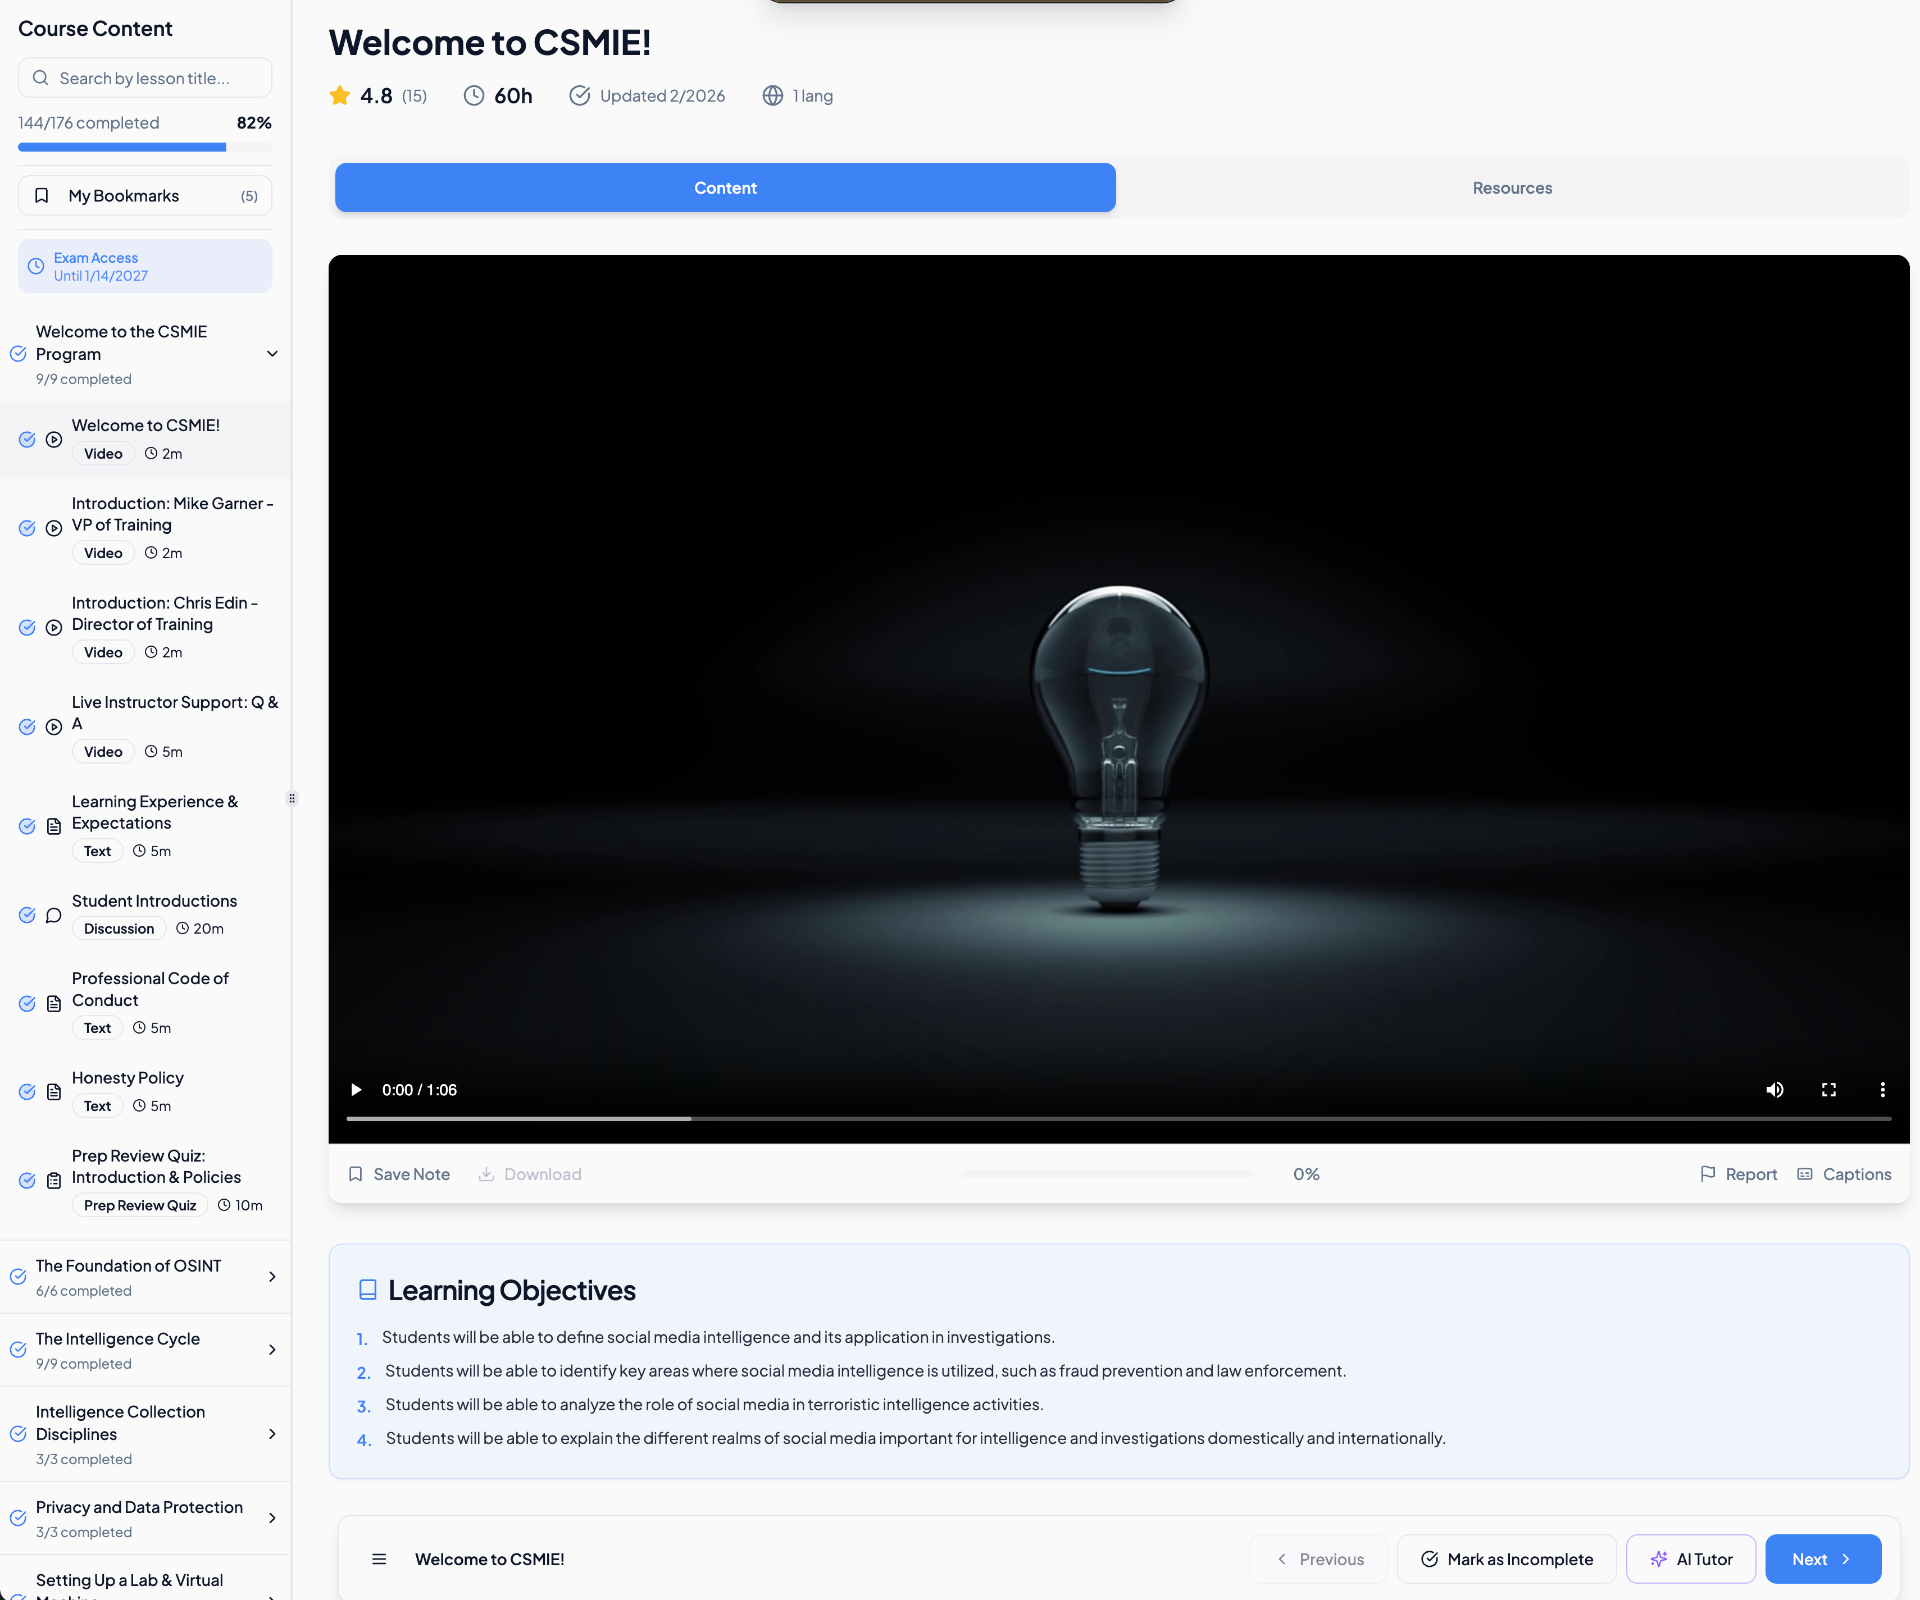Go to the Next lesson

click(x=1823, y=1559)
